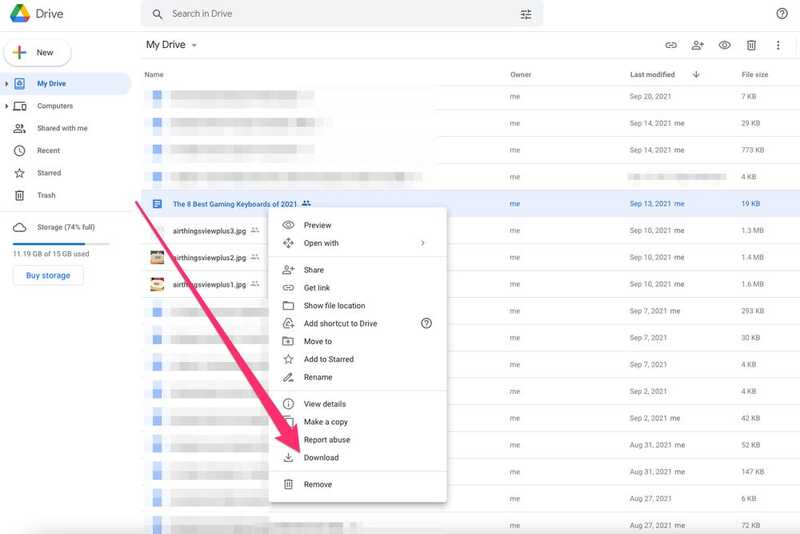
Task: Select airthingsviewplus2.jpg file
Action: (x=209, y=258)
